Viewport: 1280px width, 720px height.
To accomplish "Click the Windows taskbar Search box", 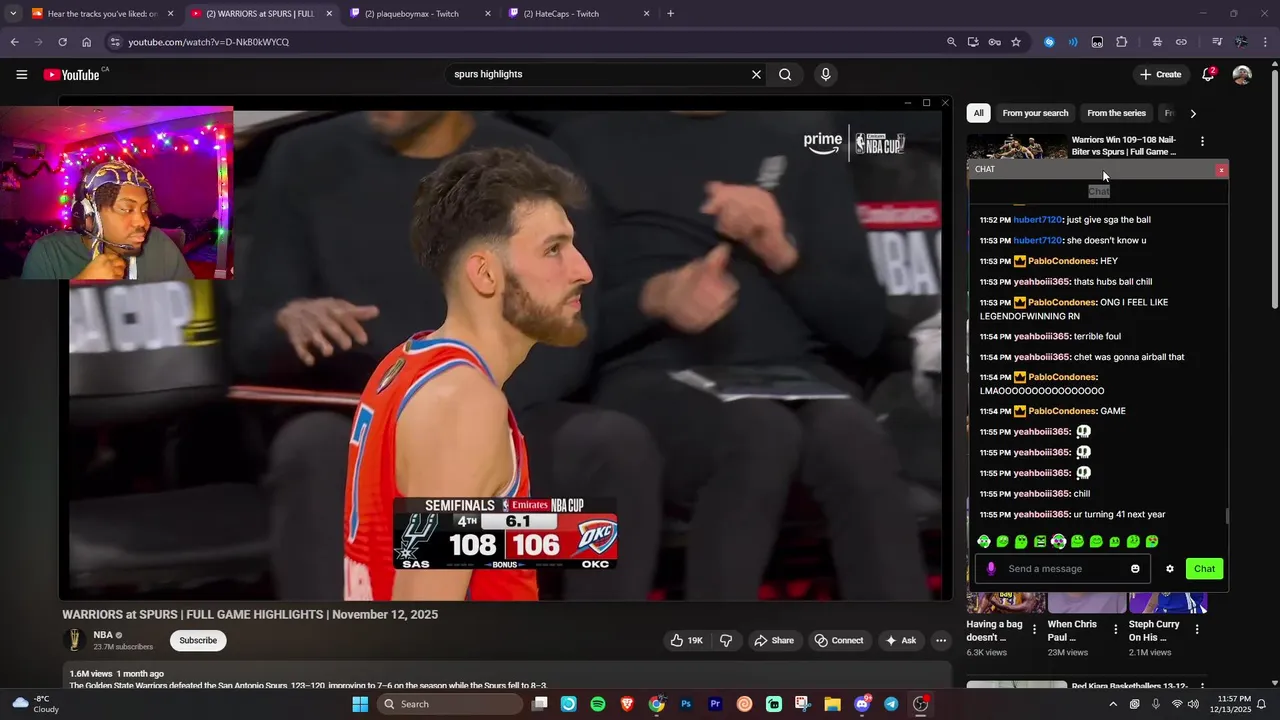I will tap(450, 704).
